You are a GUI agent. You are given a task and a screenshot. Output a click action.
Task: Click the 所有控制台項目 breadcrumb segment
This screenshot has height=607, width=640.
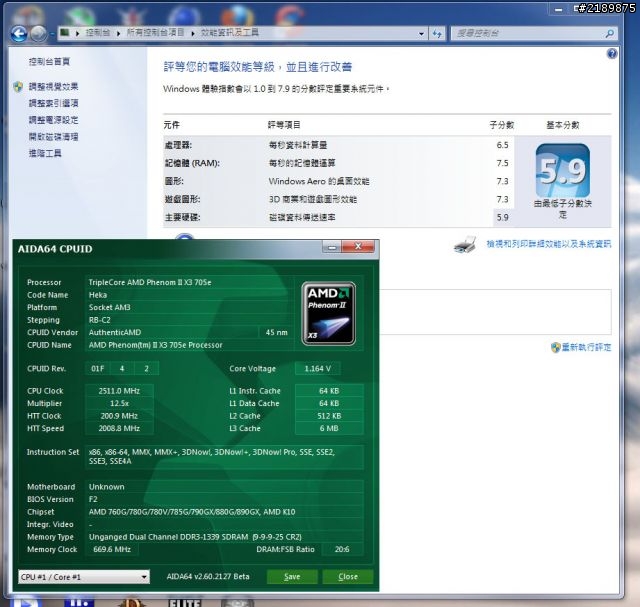(156, 33)
